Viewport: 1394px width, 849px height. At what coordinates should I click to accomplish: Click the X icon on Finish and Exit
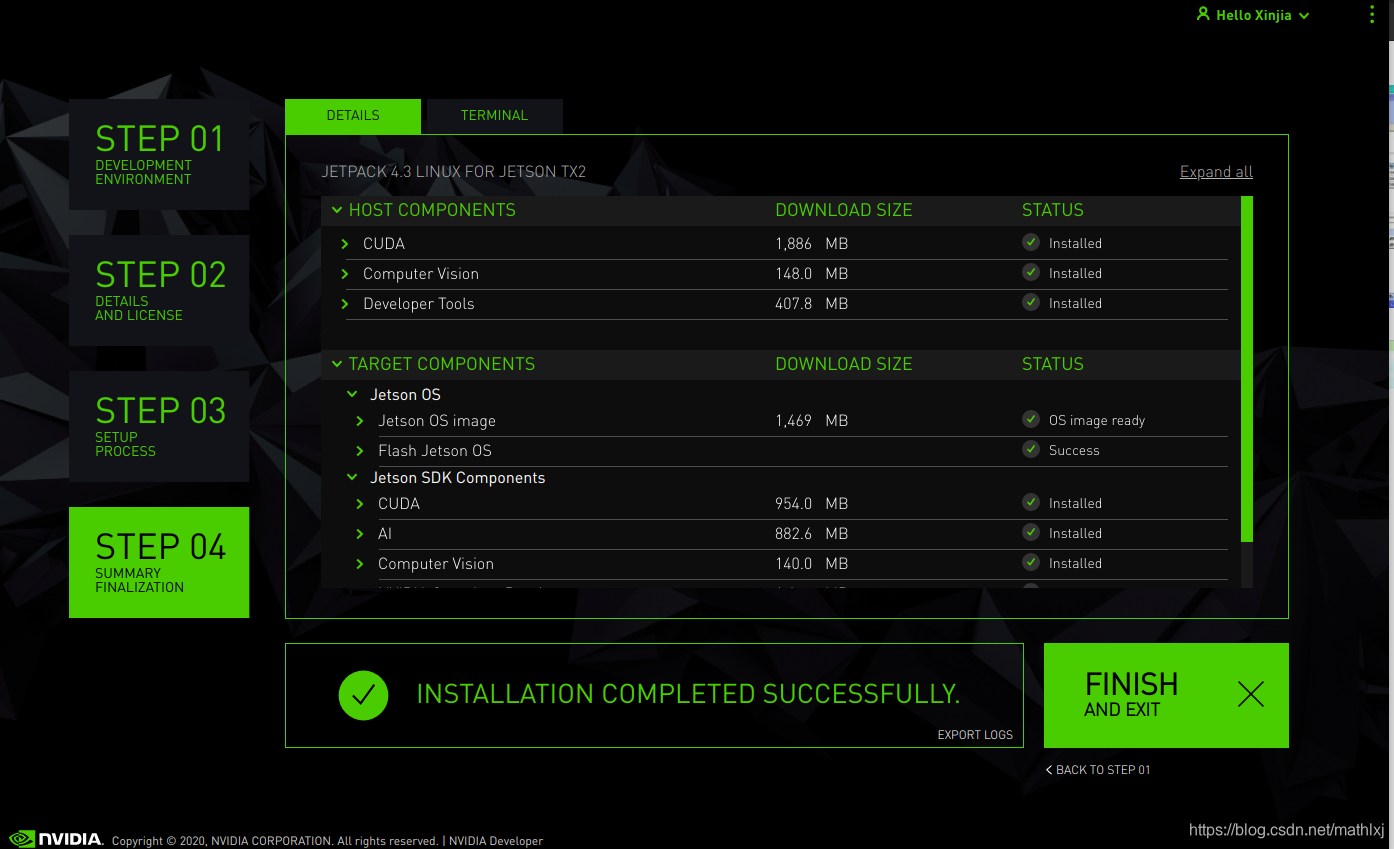tap(1251, 695)
